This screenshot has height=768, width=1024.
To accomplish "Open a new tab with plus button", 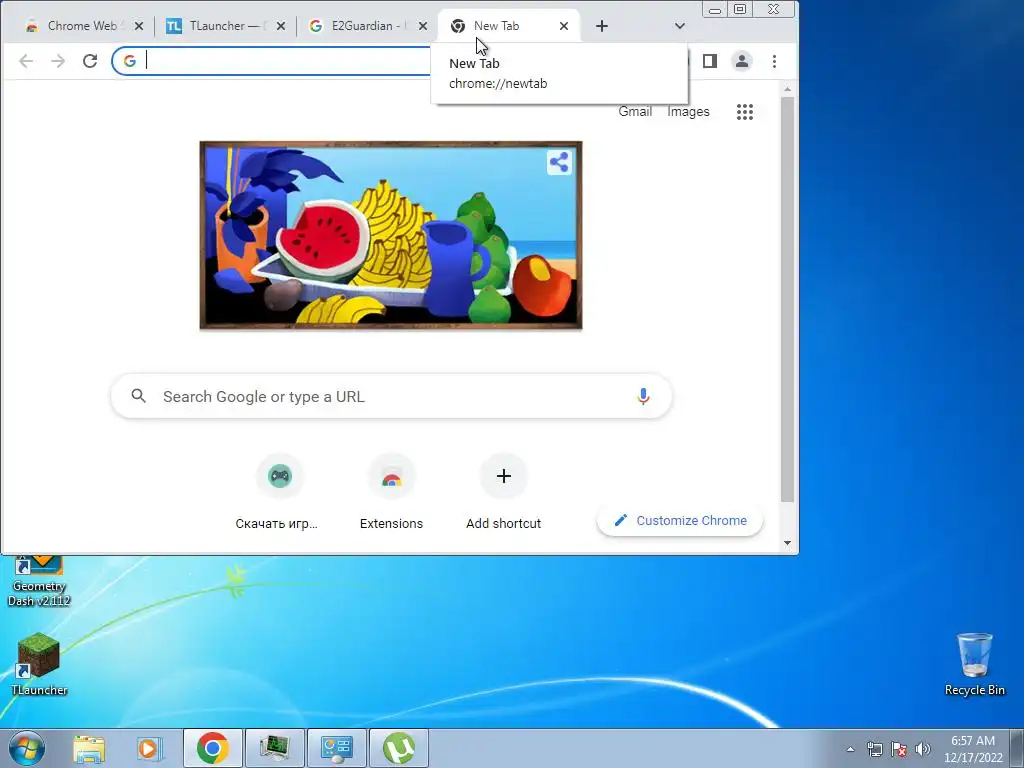I will pyautogui.click(x=602, y=26).
